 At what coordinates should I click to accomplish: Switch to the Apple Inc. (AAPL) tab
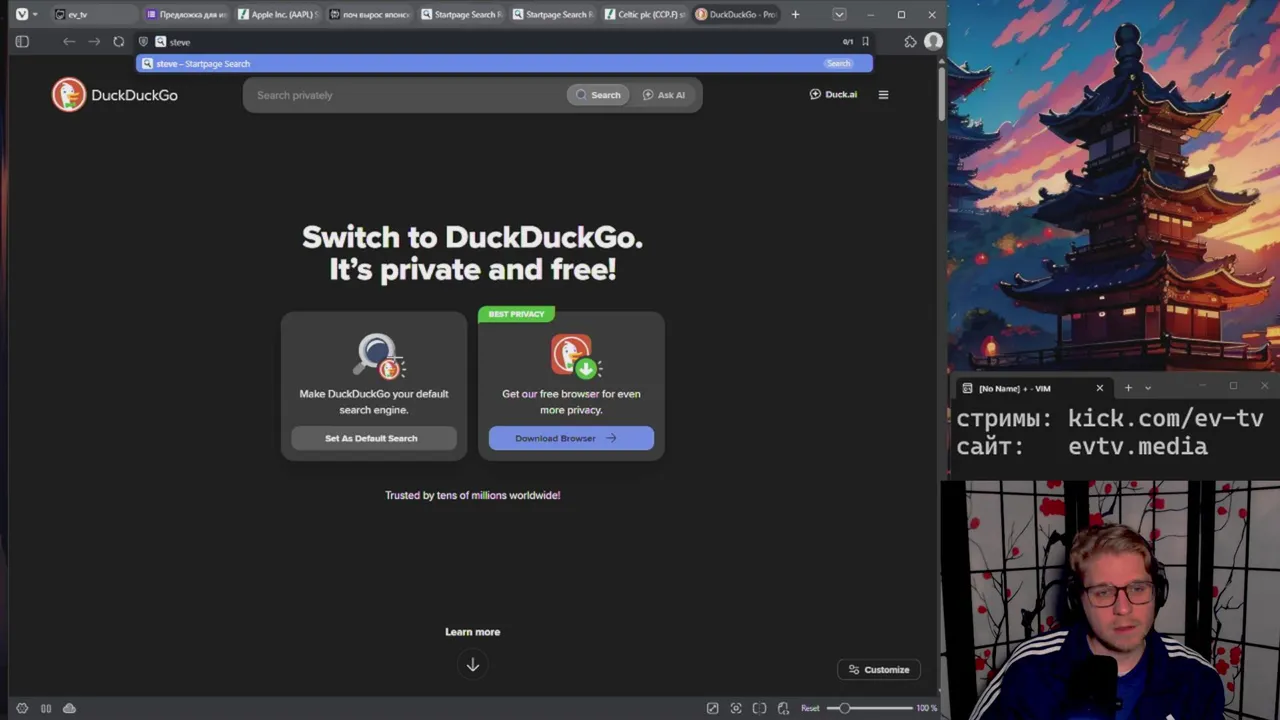(x=277, y=14)
